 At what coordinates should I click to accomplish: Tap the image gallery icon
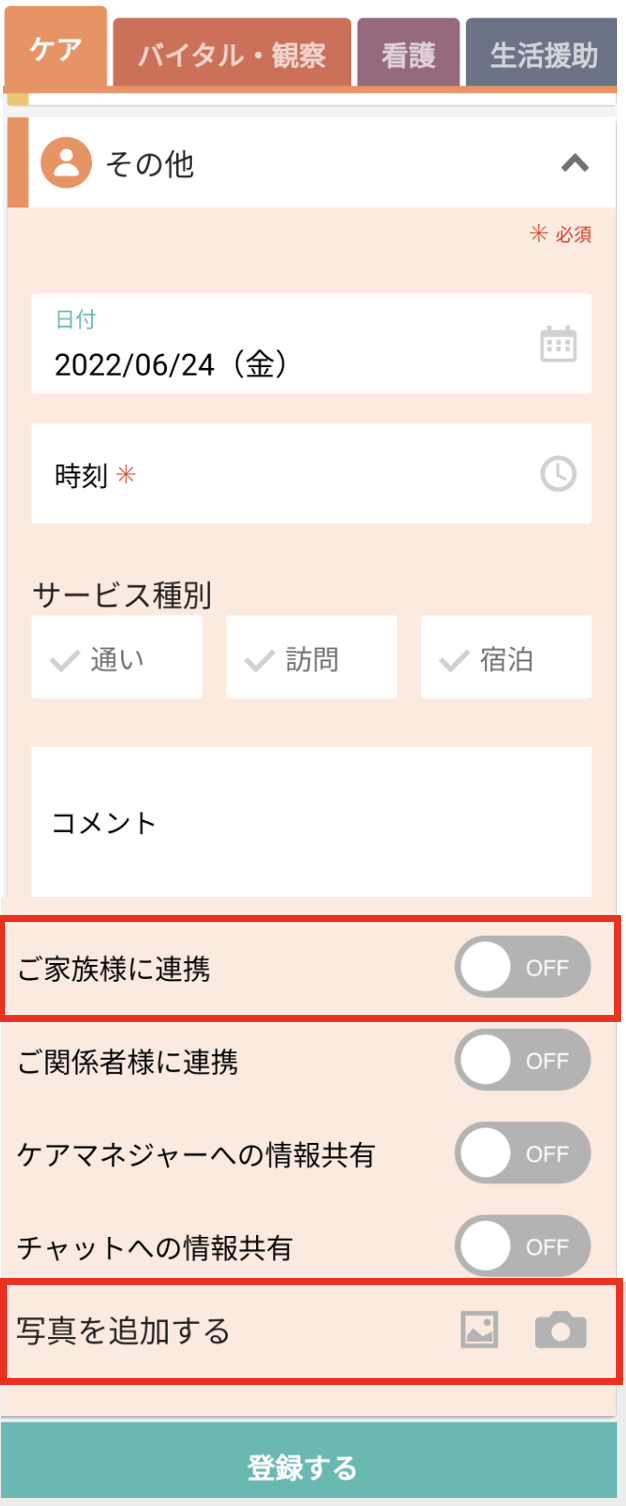[x=479, y=1330]
